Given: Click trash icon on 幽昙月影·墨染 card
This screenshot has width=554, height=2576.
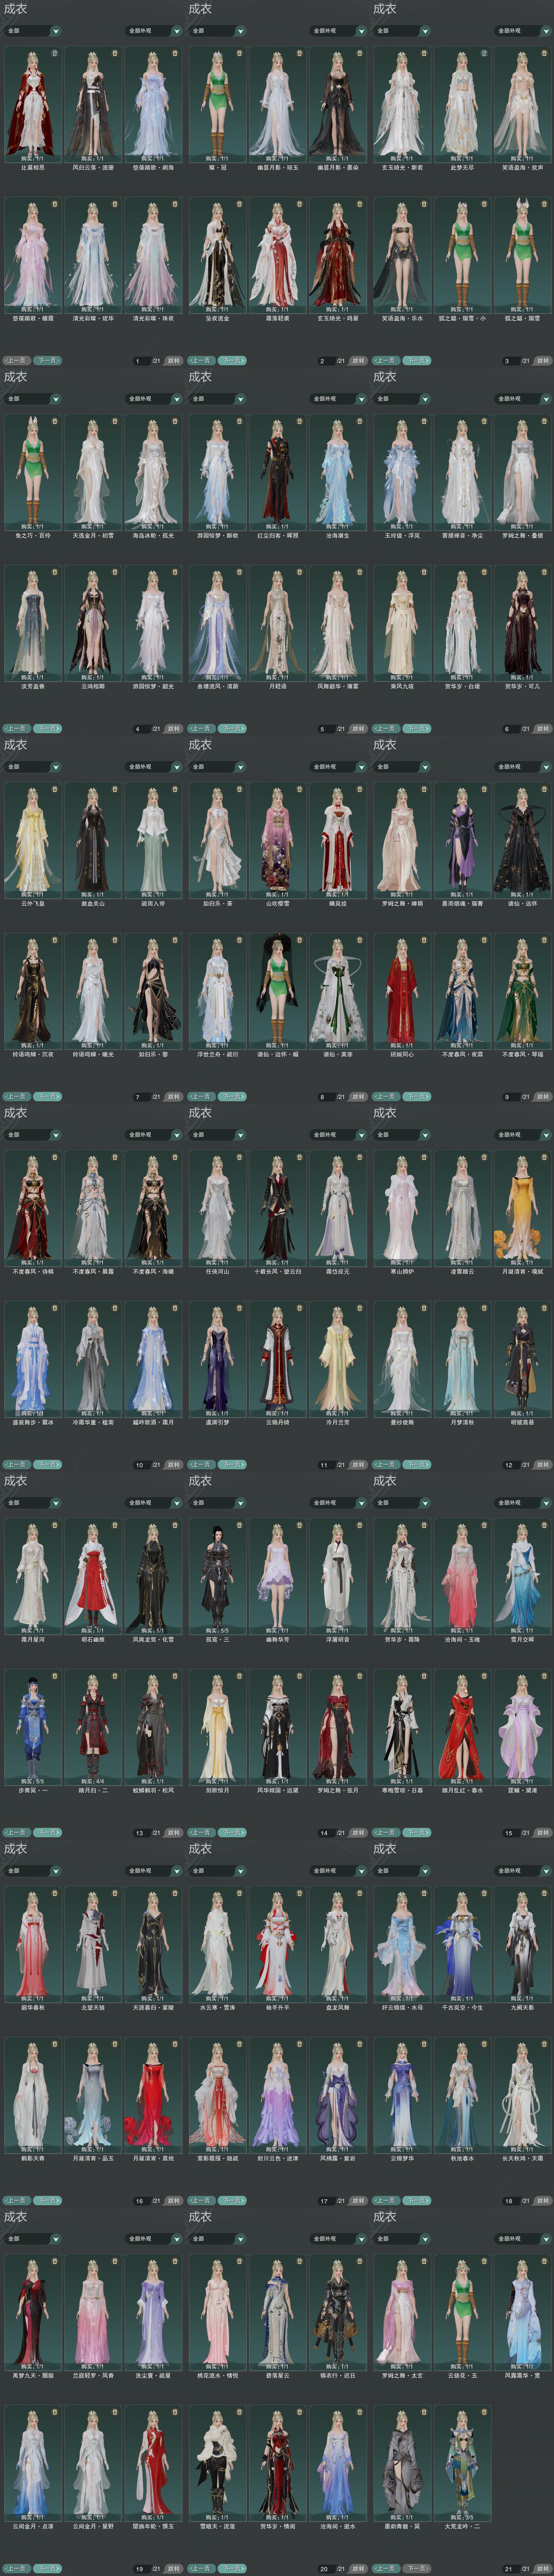Looking at the screenshot, I should point(360,53).
